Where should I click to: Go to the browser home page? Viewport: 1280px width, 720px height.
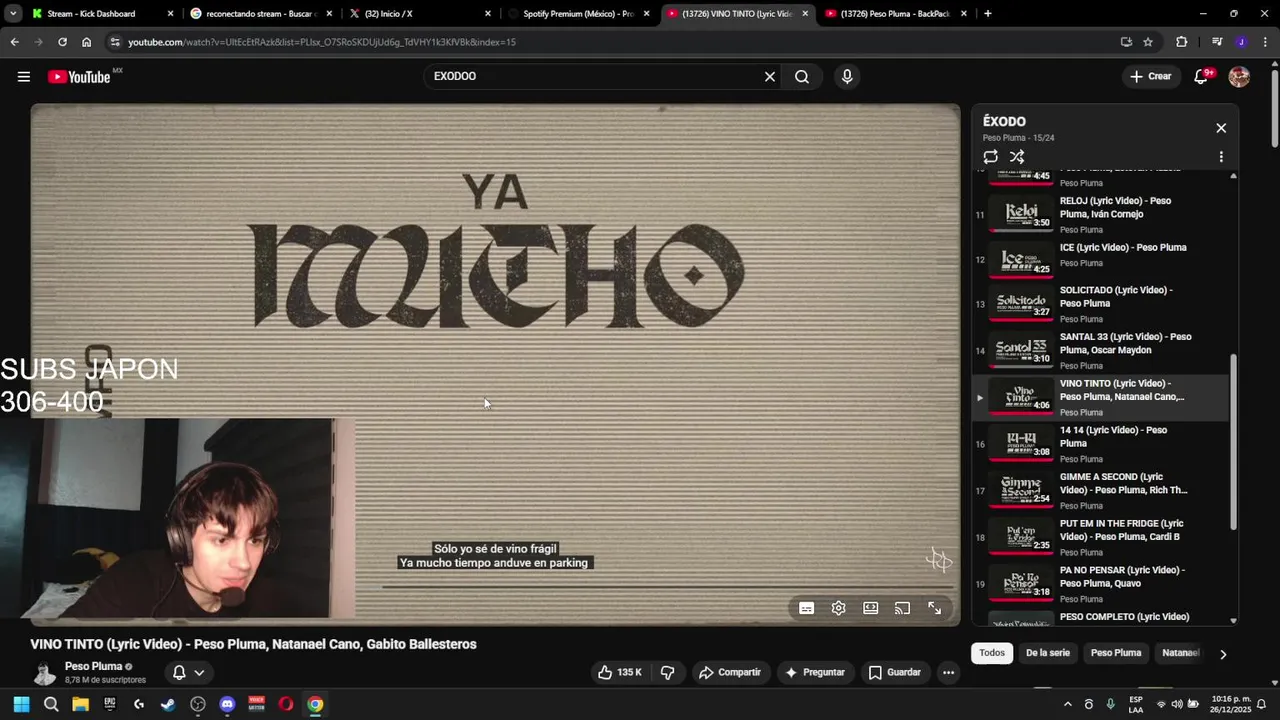point(86,42)
